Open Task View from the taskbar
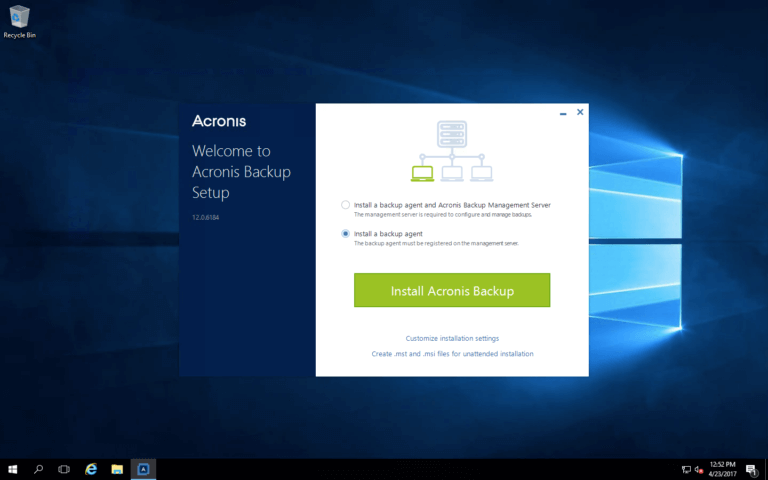This screenshot has height=480, width=768. 64,469
